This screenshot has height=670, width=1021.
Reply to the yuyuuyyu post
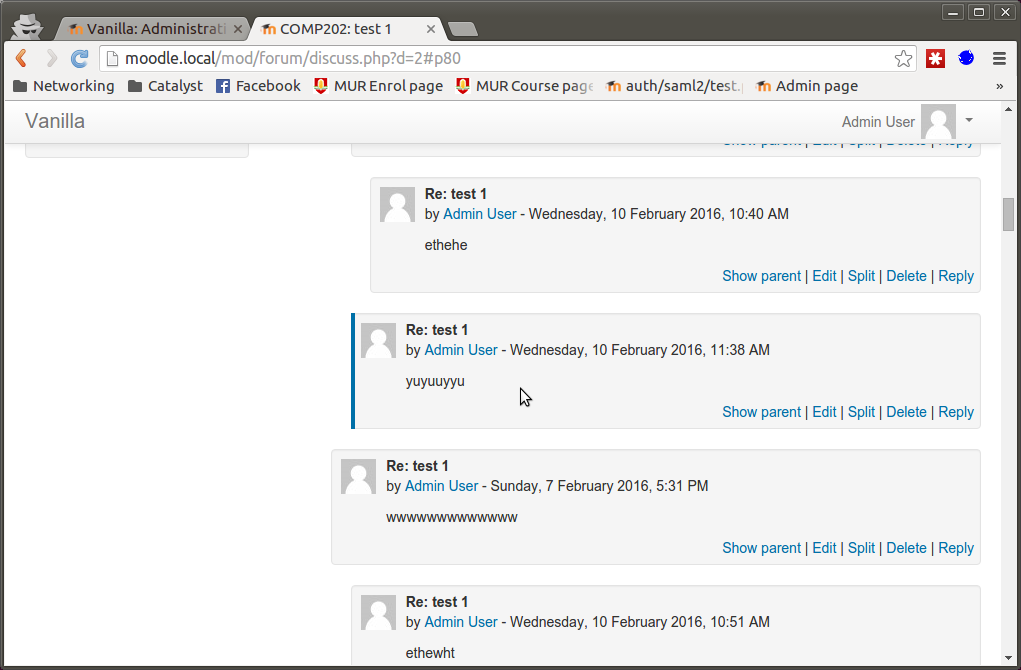point(956,412)
